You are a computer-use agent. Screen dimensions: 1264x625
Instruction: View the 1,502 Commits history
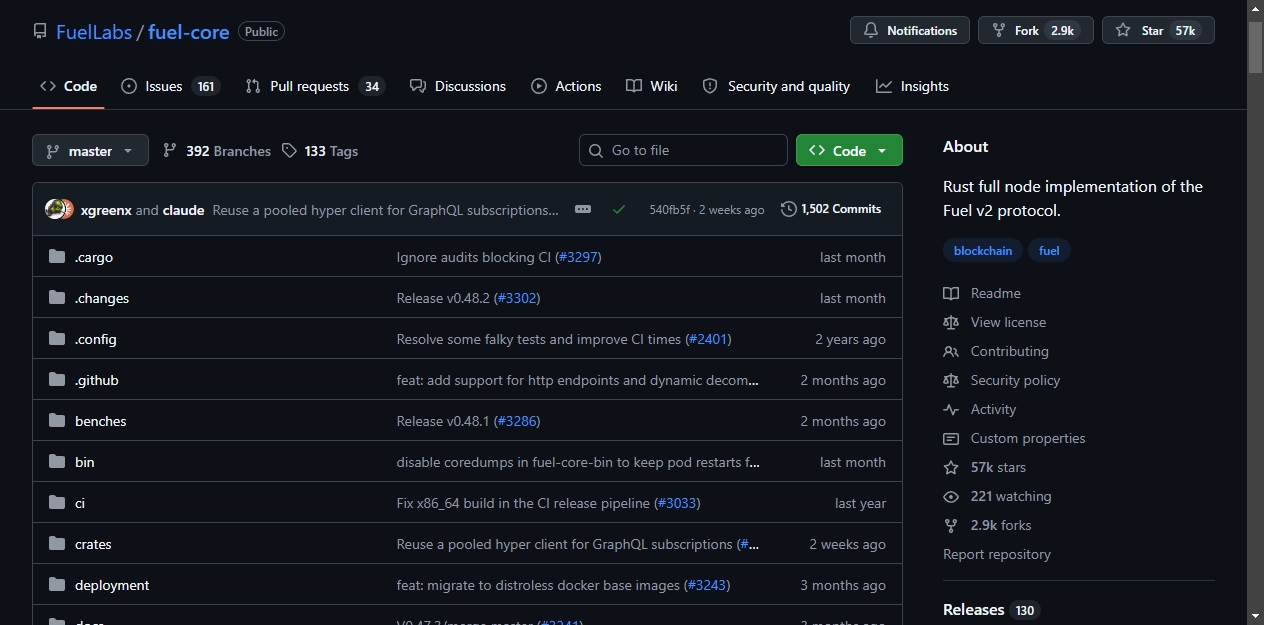coord(831,209)
